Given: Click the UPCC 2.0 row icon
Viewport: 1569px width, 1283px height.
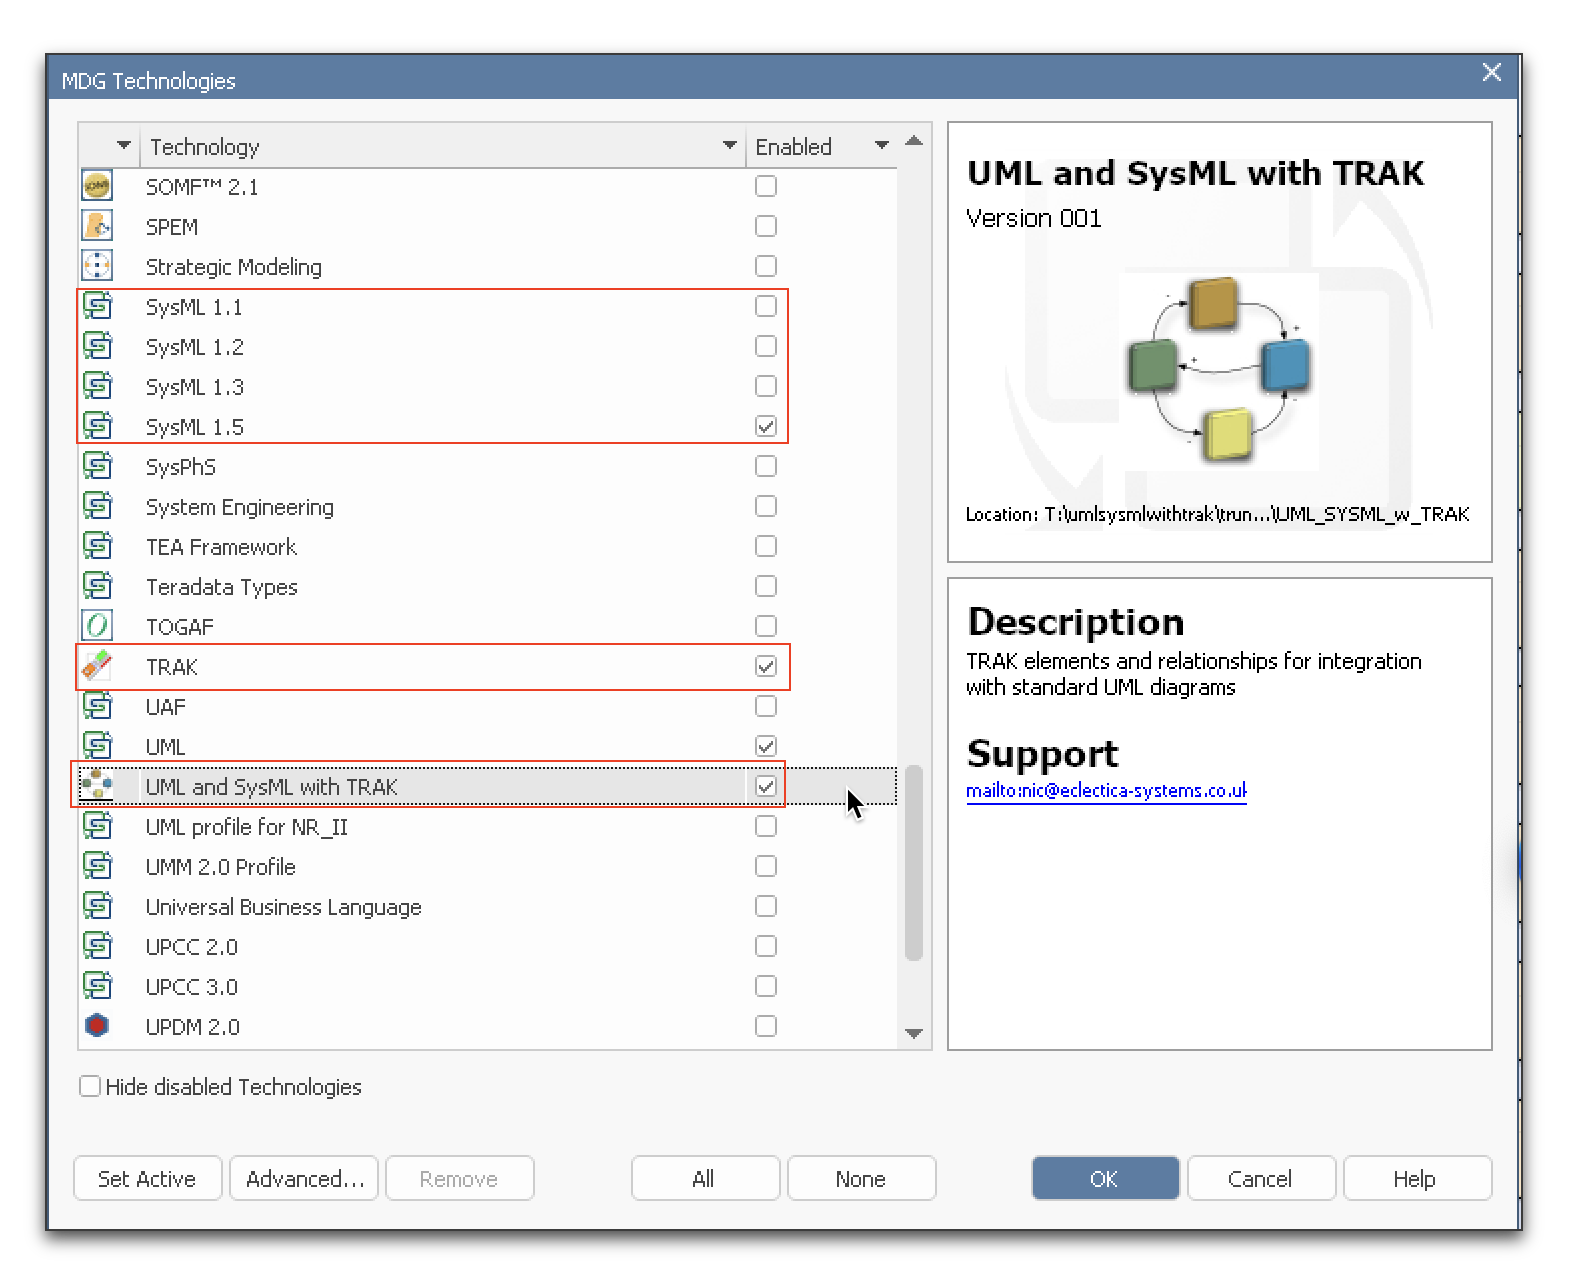Looking at the screenshot, I should coord(97,946).
